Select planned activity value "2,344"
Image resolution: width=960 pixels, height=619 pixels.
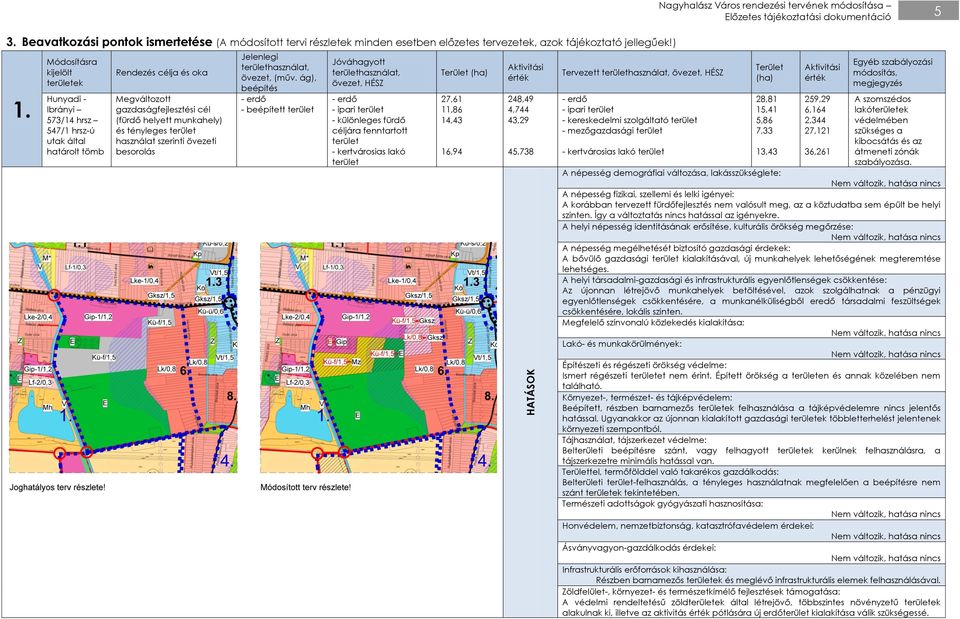(x=815, y=120)
